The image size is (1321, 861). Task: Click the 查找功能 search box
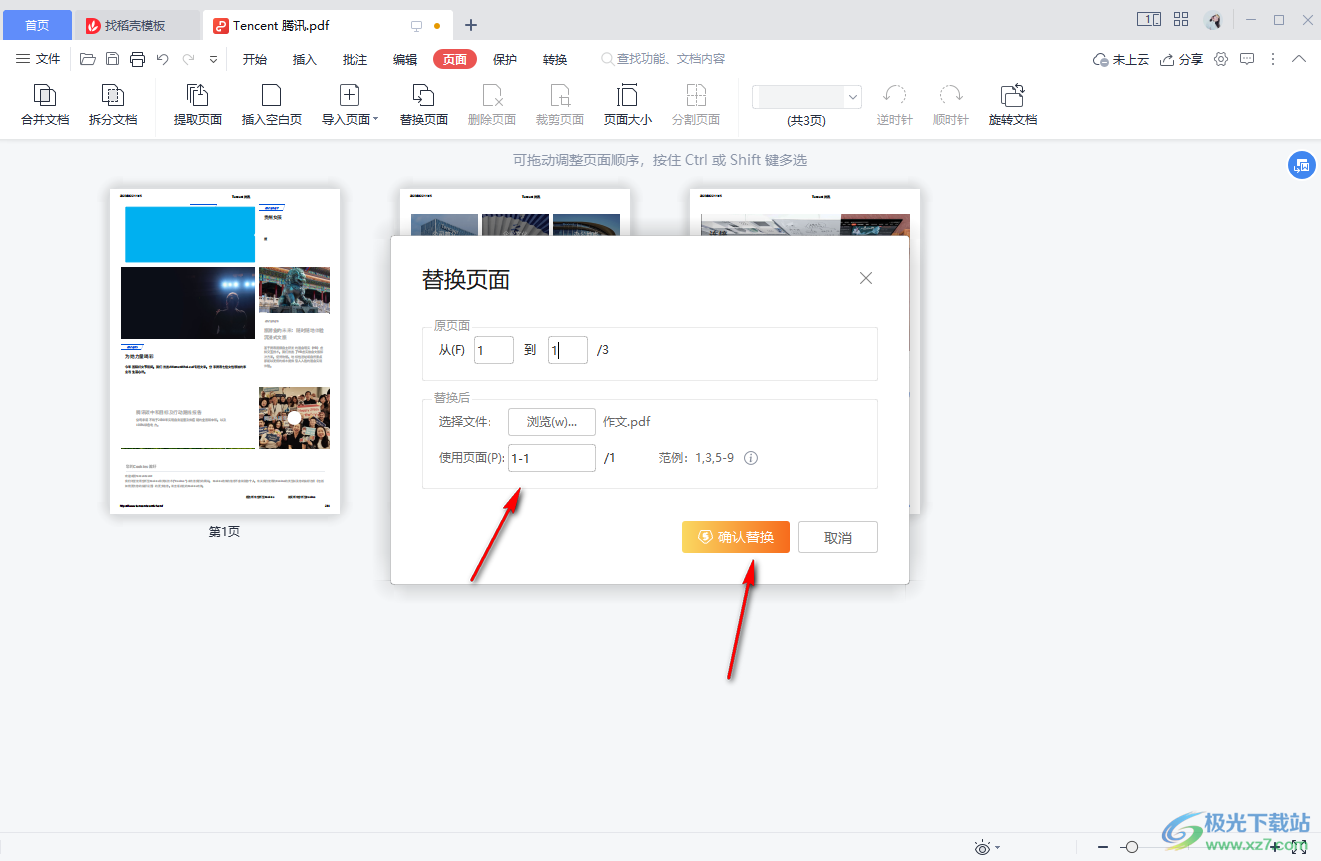click(664, 59)
